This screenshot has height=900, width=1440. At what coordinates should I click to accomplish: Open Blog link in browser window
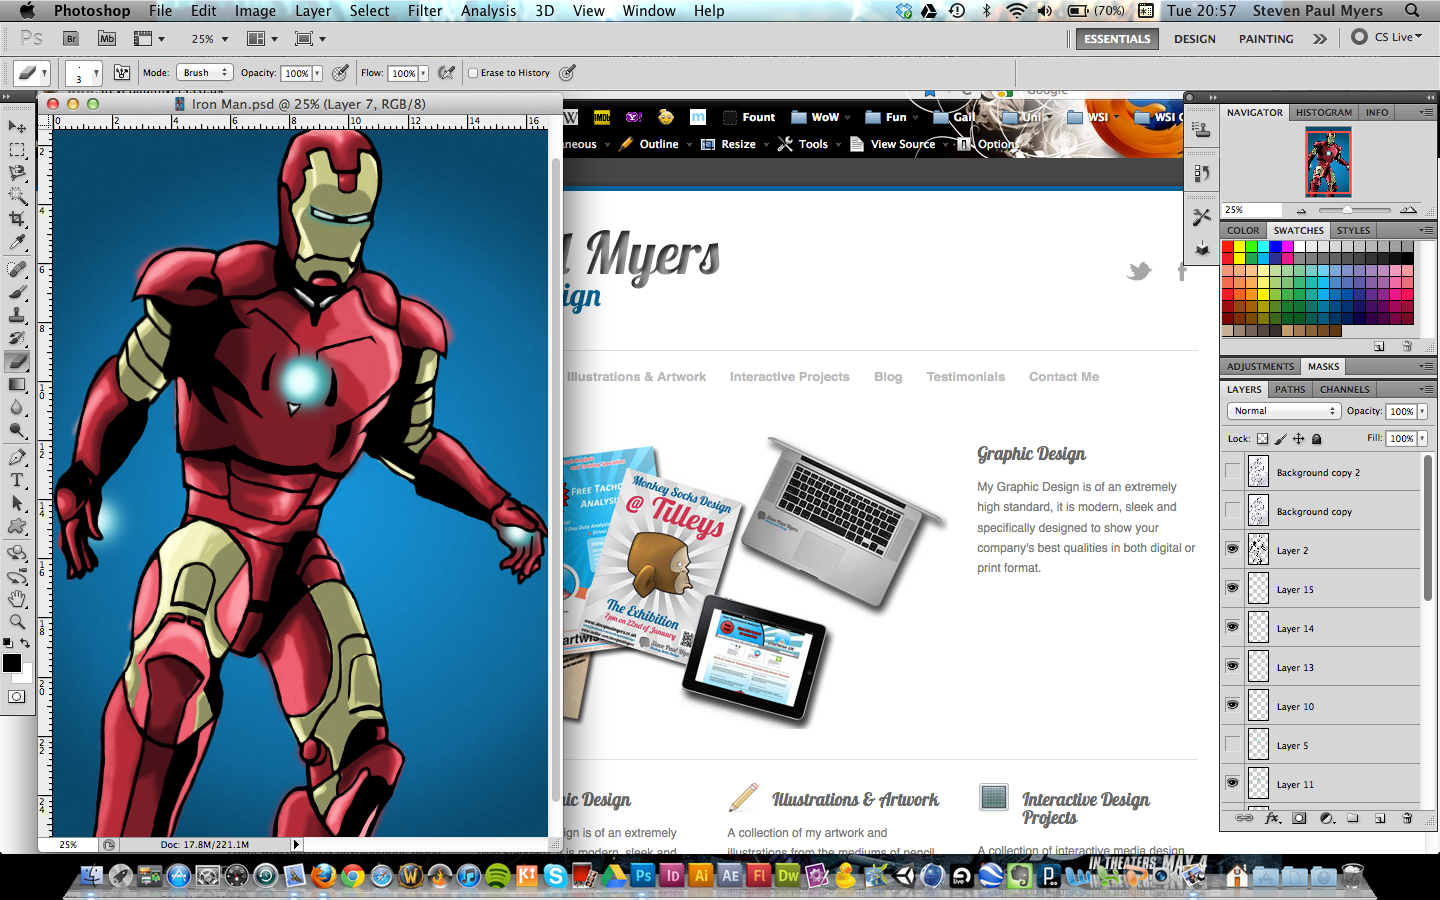point(888,377)
